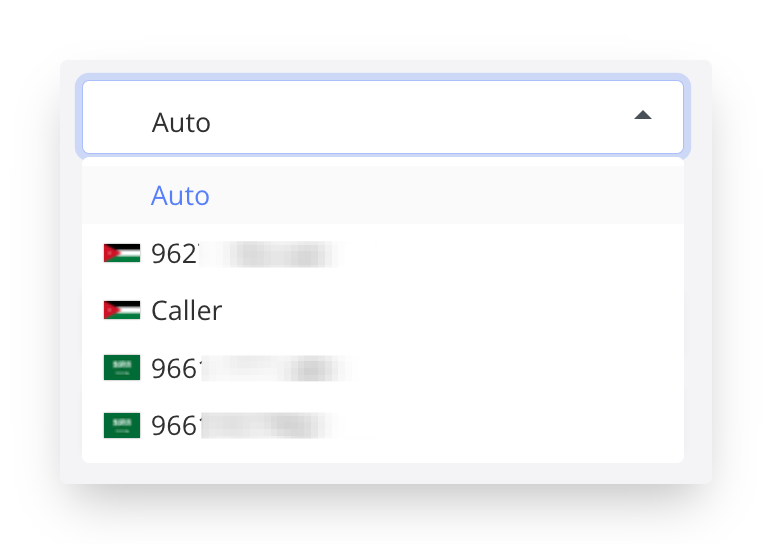Pick the first number starting with 966

click(x=383, y=368)
